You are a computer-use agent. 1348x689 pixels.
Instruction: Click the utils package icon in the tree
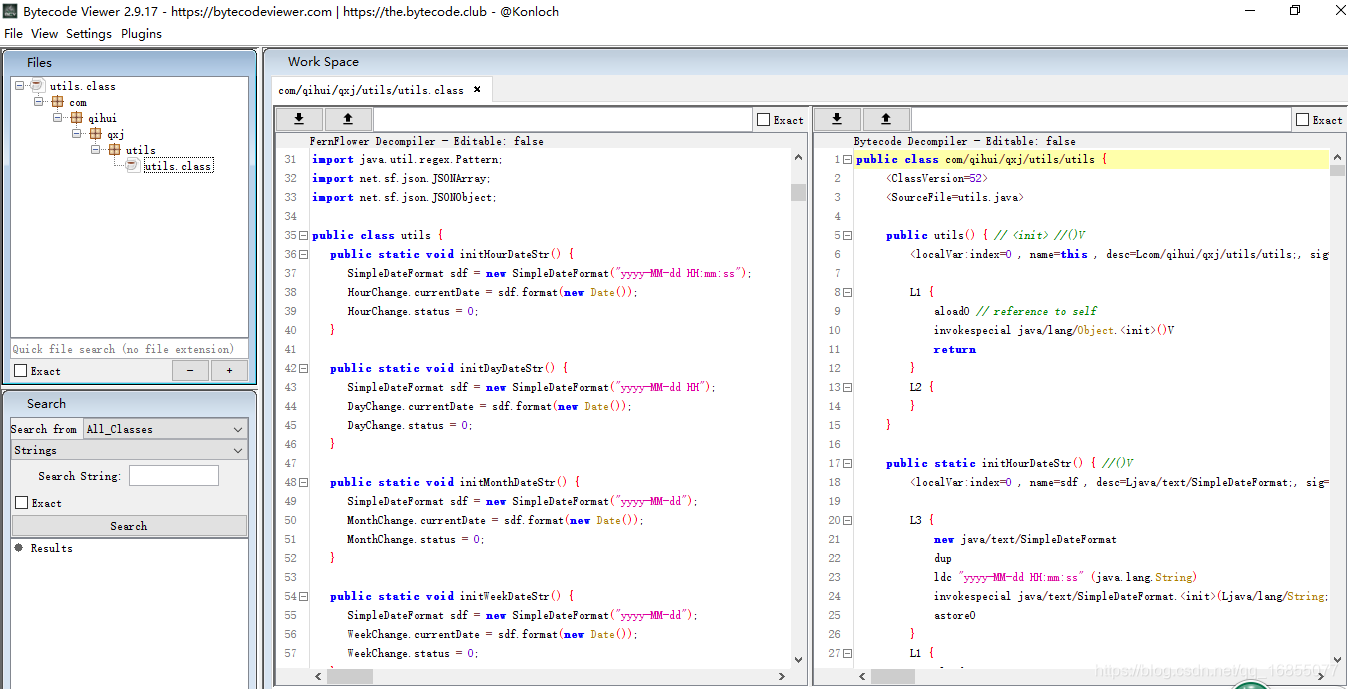115,150
